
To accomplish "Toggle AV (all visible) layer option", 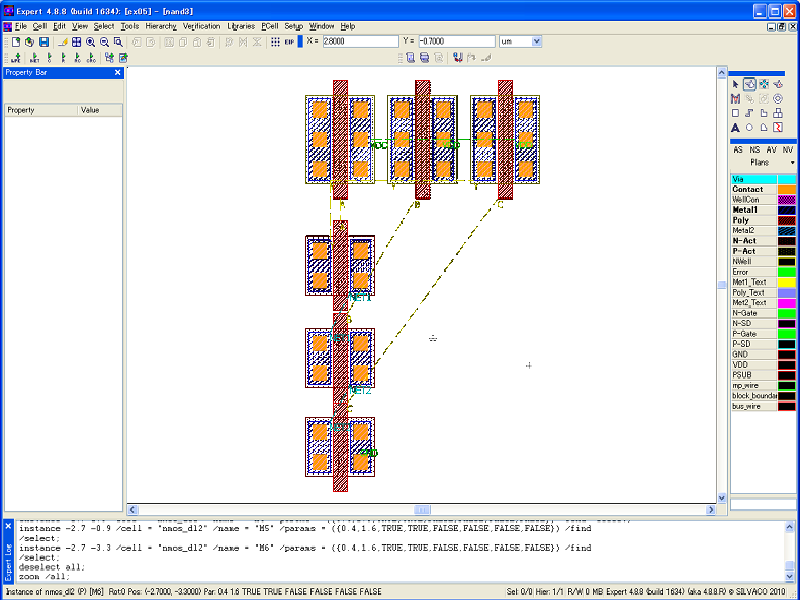I will [771, 149].
